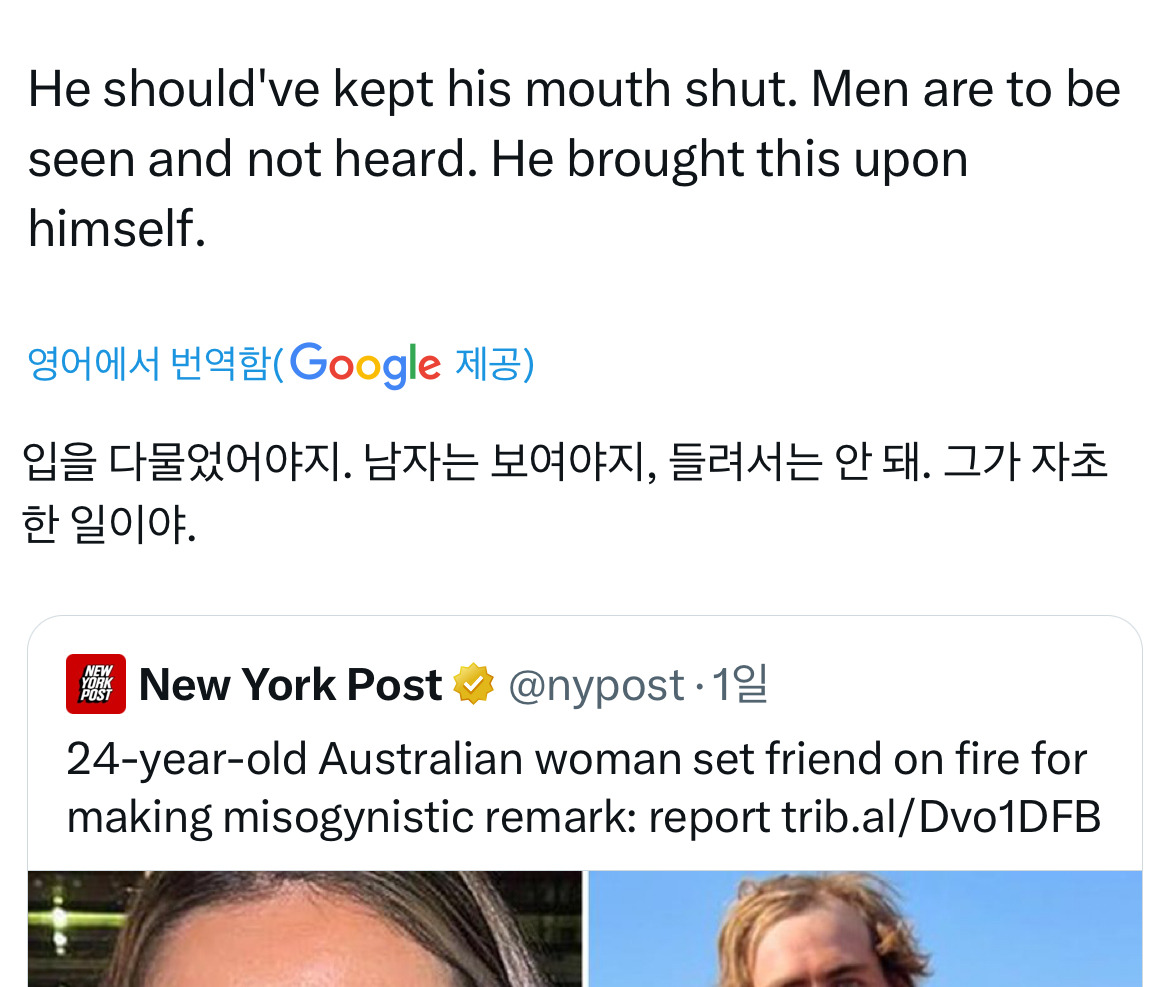The width and height of the screenshot is (1170, 987).
Task: Click "He should've kept his mouth shut" sentence
Action: click(x=410, y=90)
